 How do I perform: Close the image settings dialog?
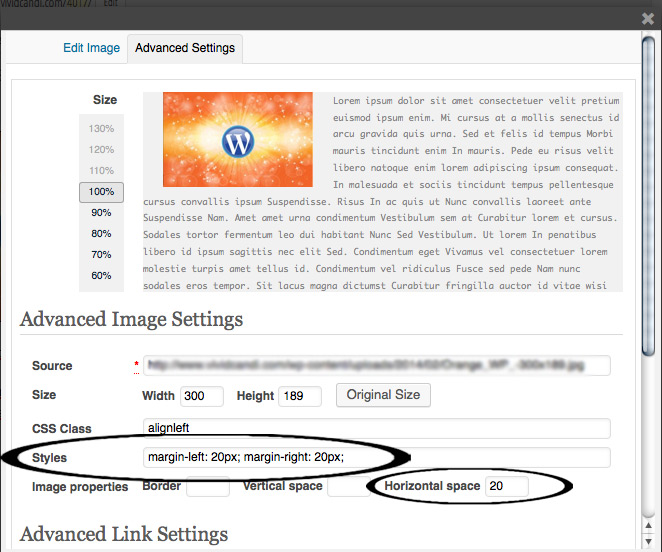[647, 18]
